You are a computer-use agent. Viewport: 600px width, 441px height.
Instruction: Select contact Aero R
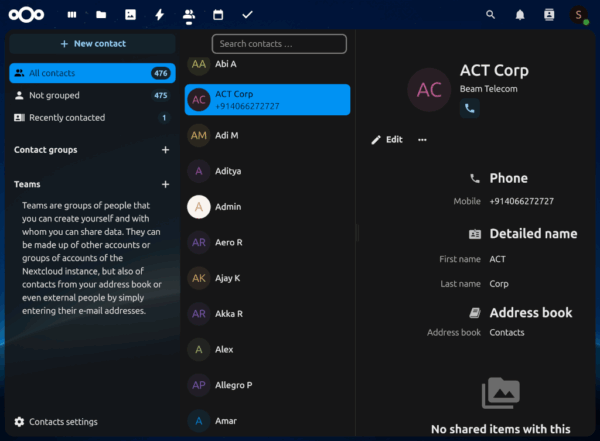tap(267, 242)
